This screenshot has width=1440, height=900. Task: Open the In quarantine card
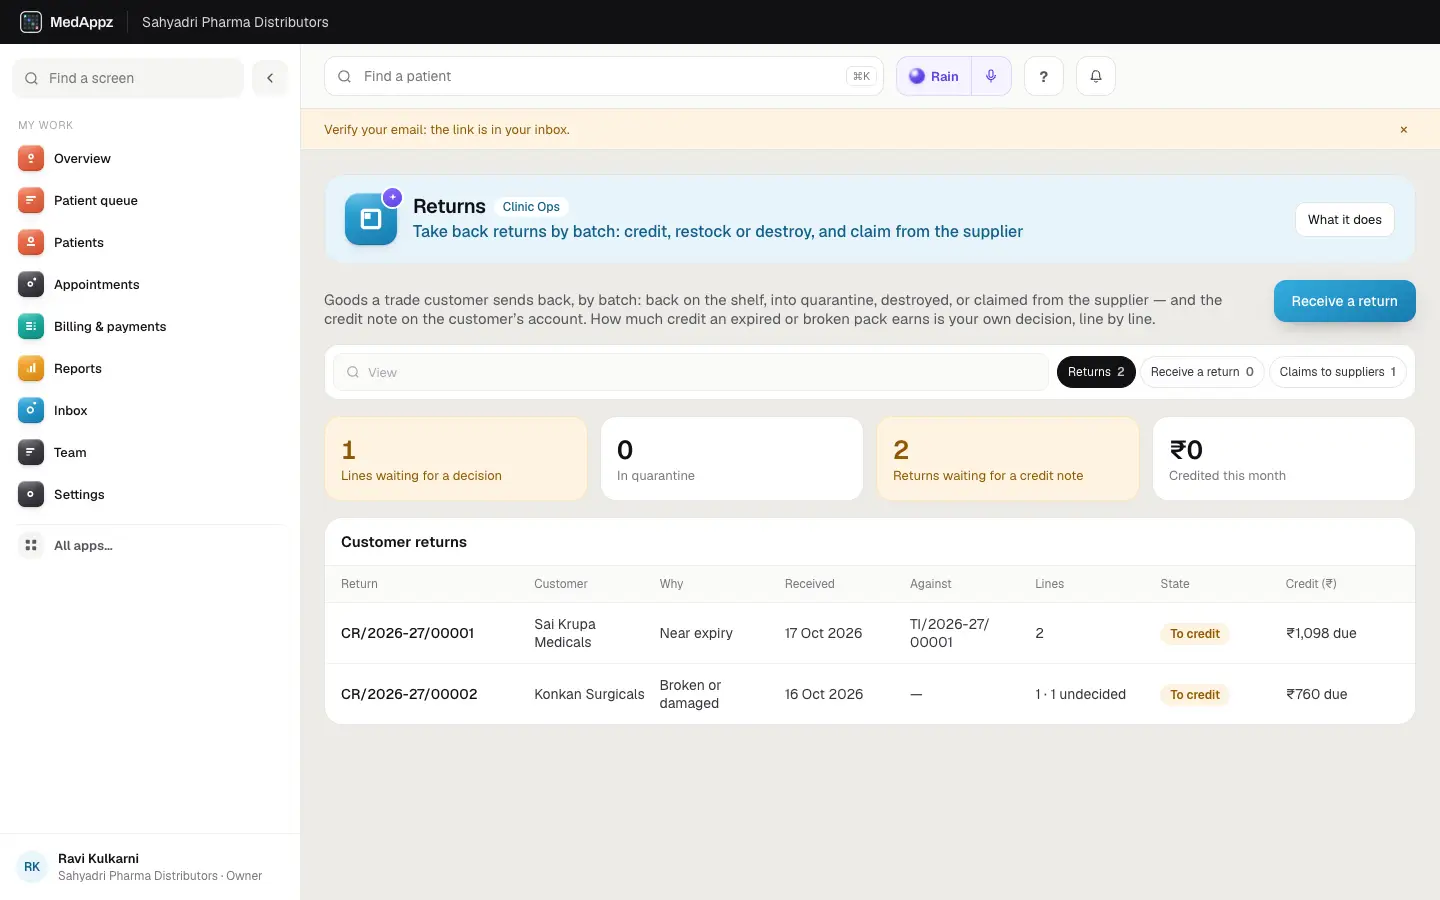pyautogui.click(x=732, y=459)
